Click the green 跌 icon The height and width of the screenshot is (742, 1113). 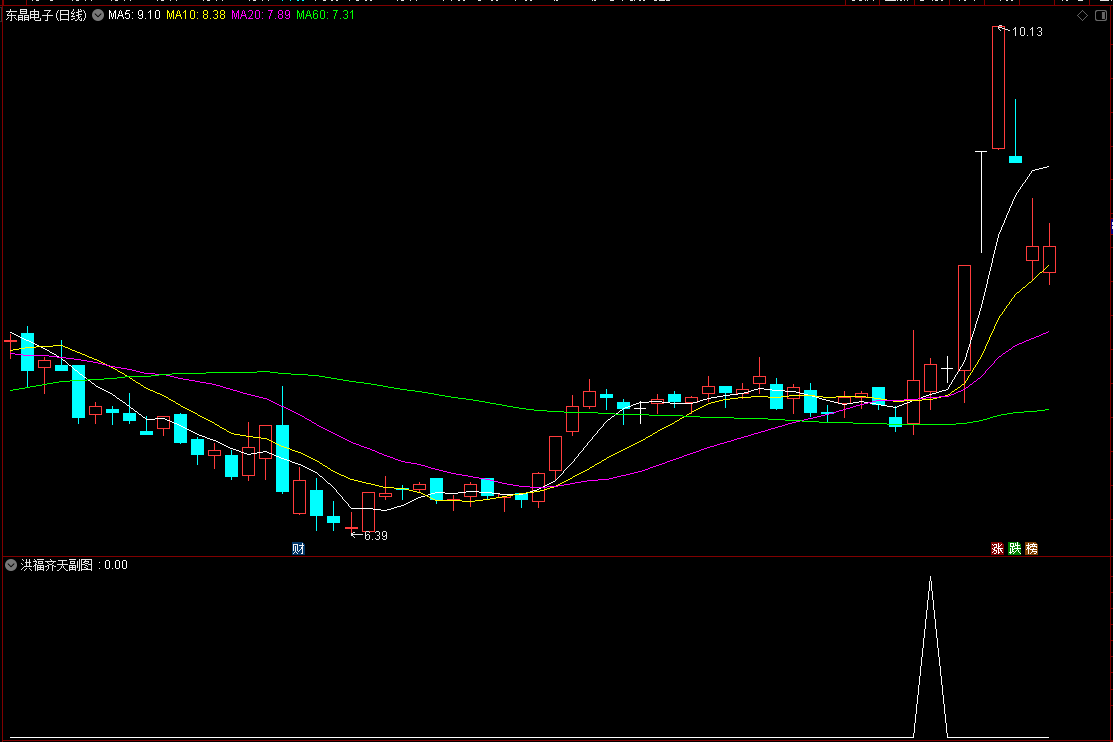pos(1014,549)
